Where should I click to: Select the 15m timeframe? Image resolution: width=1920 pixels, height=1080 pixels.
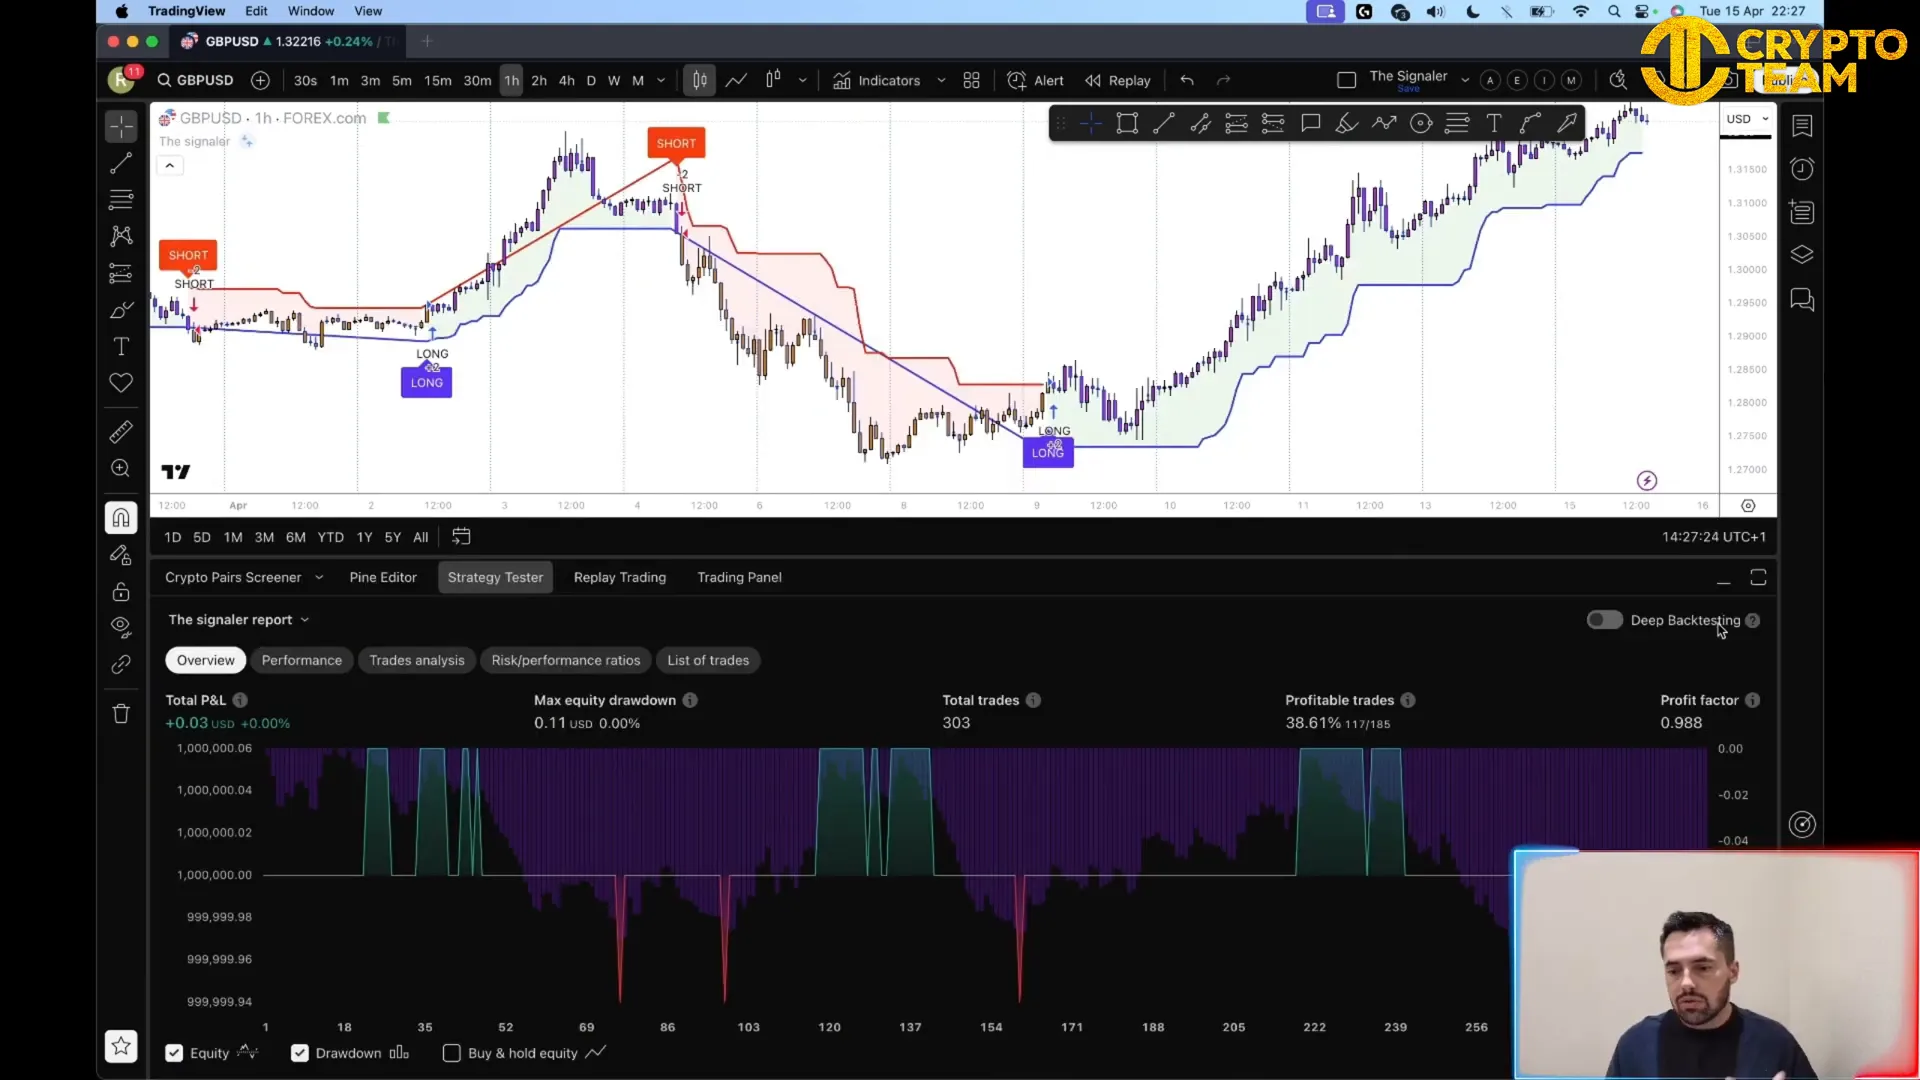point(438,81)
